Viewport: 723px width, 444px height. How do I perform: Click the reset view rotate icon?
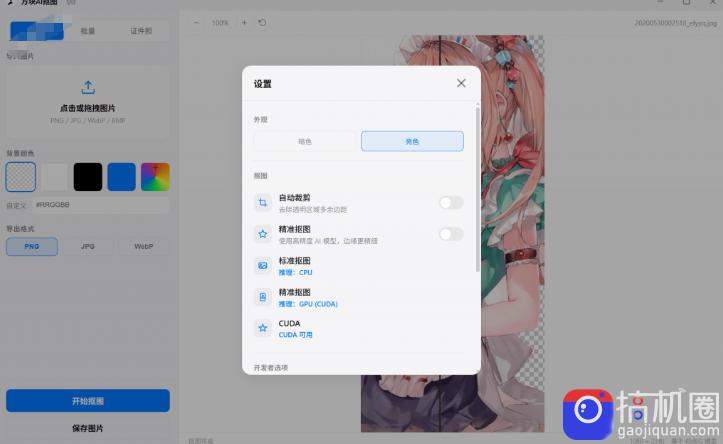[262, 22]
